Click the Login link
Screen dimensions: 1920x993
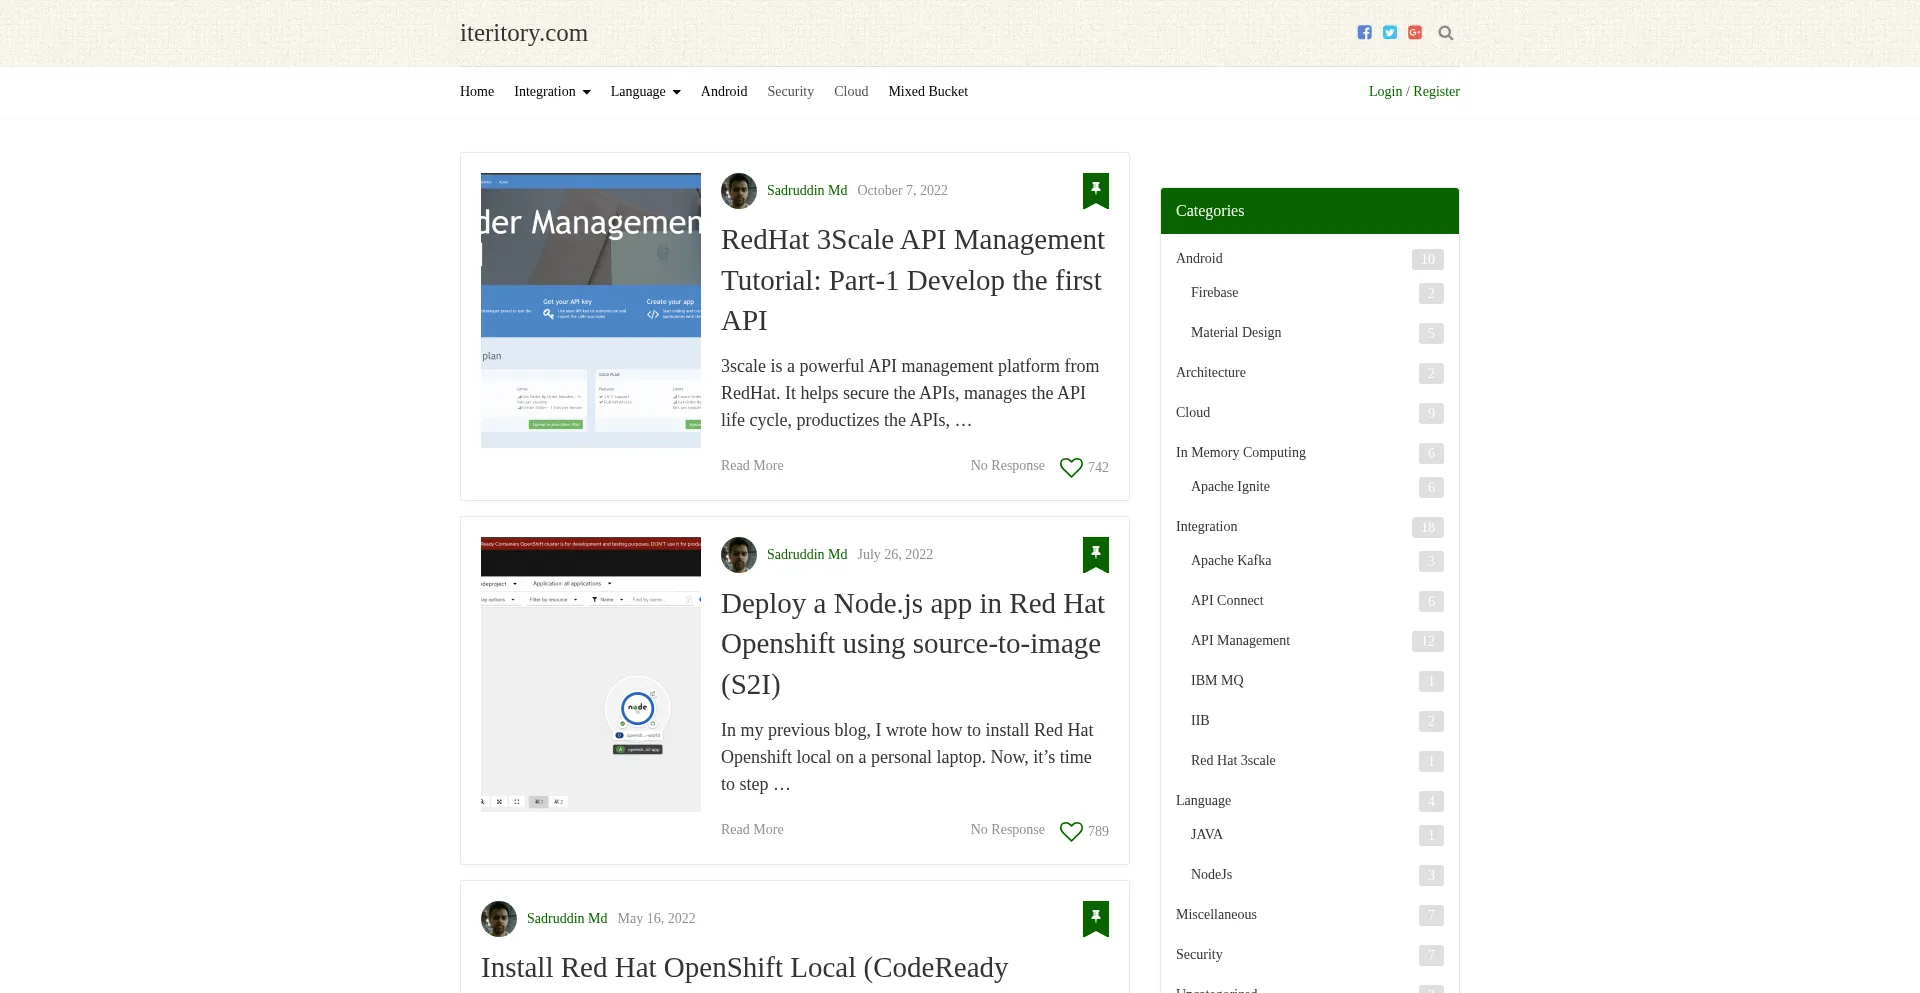tap(1385, 91)
